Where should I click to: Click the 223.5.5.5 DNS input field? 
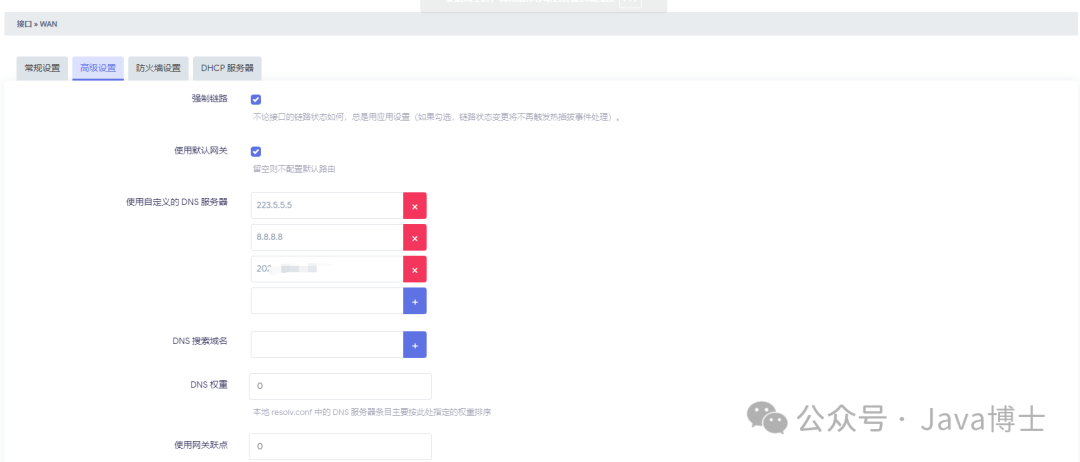point(326,205)
